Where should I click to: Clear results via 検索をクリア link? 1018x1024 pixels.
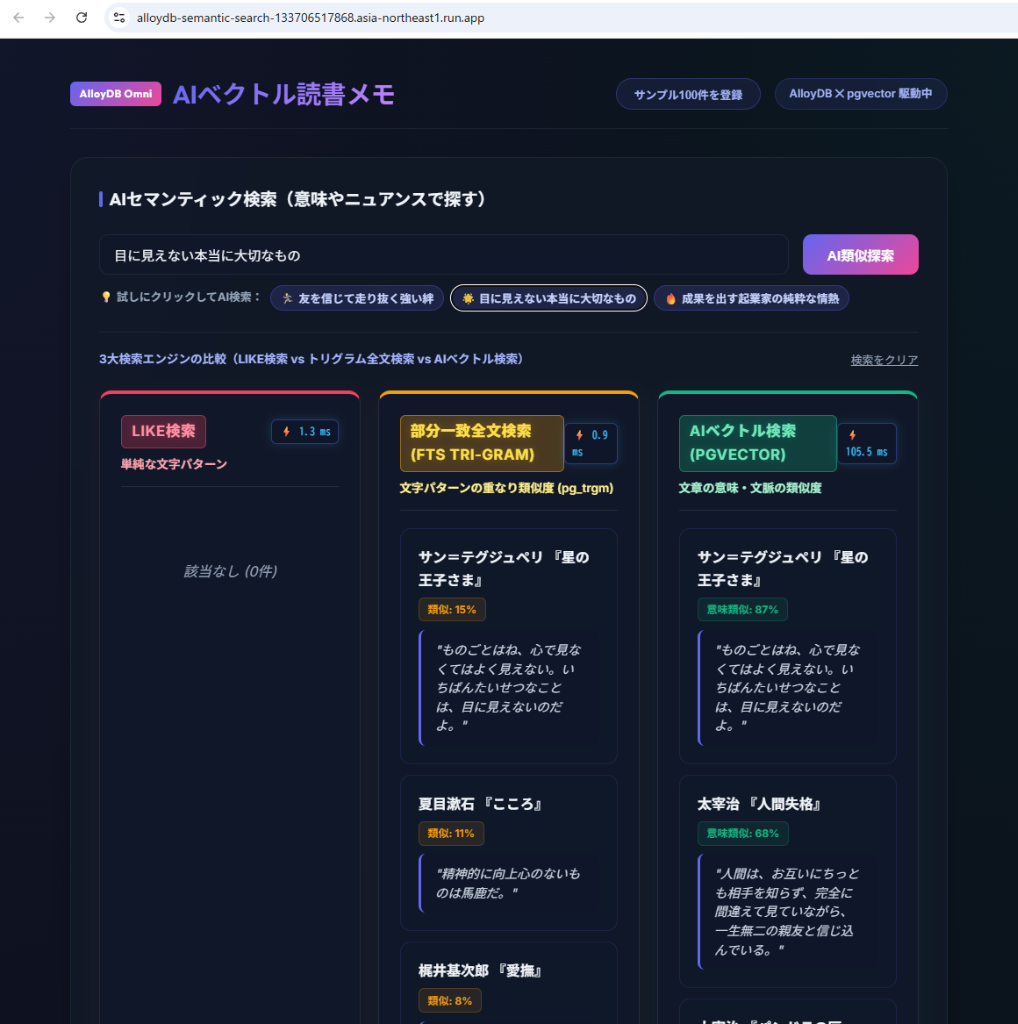point(884,360)
